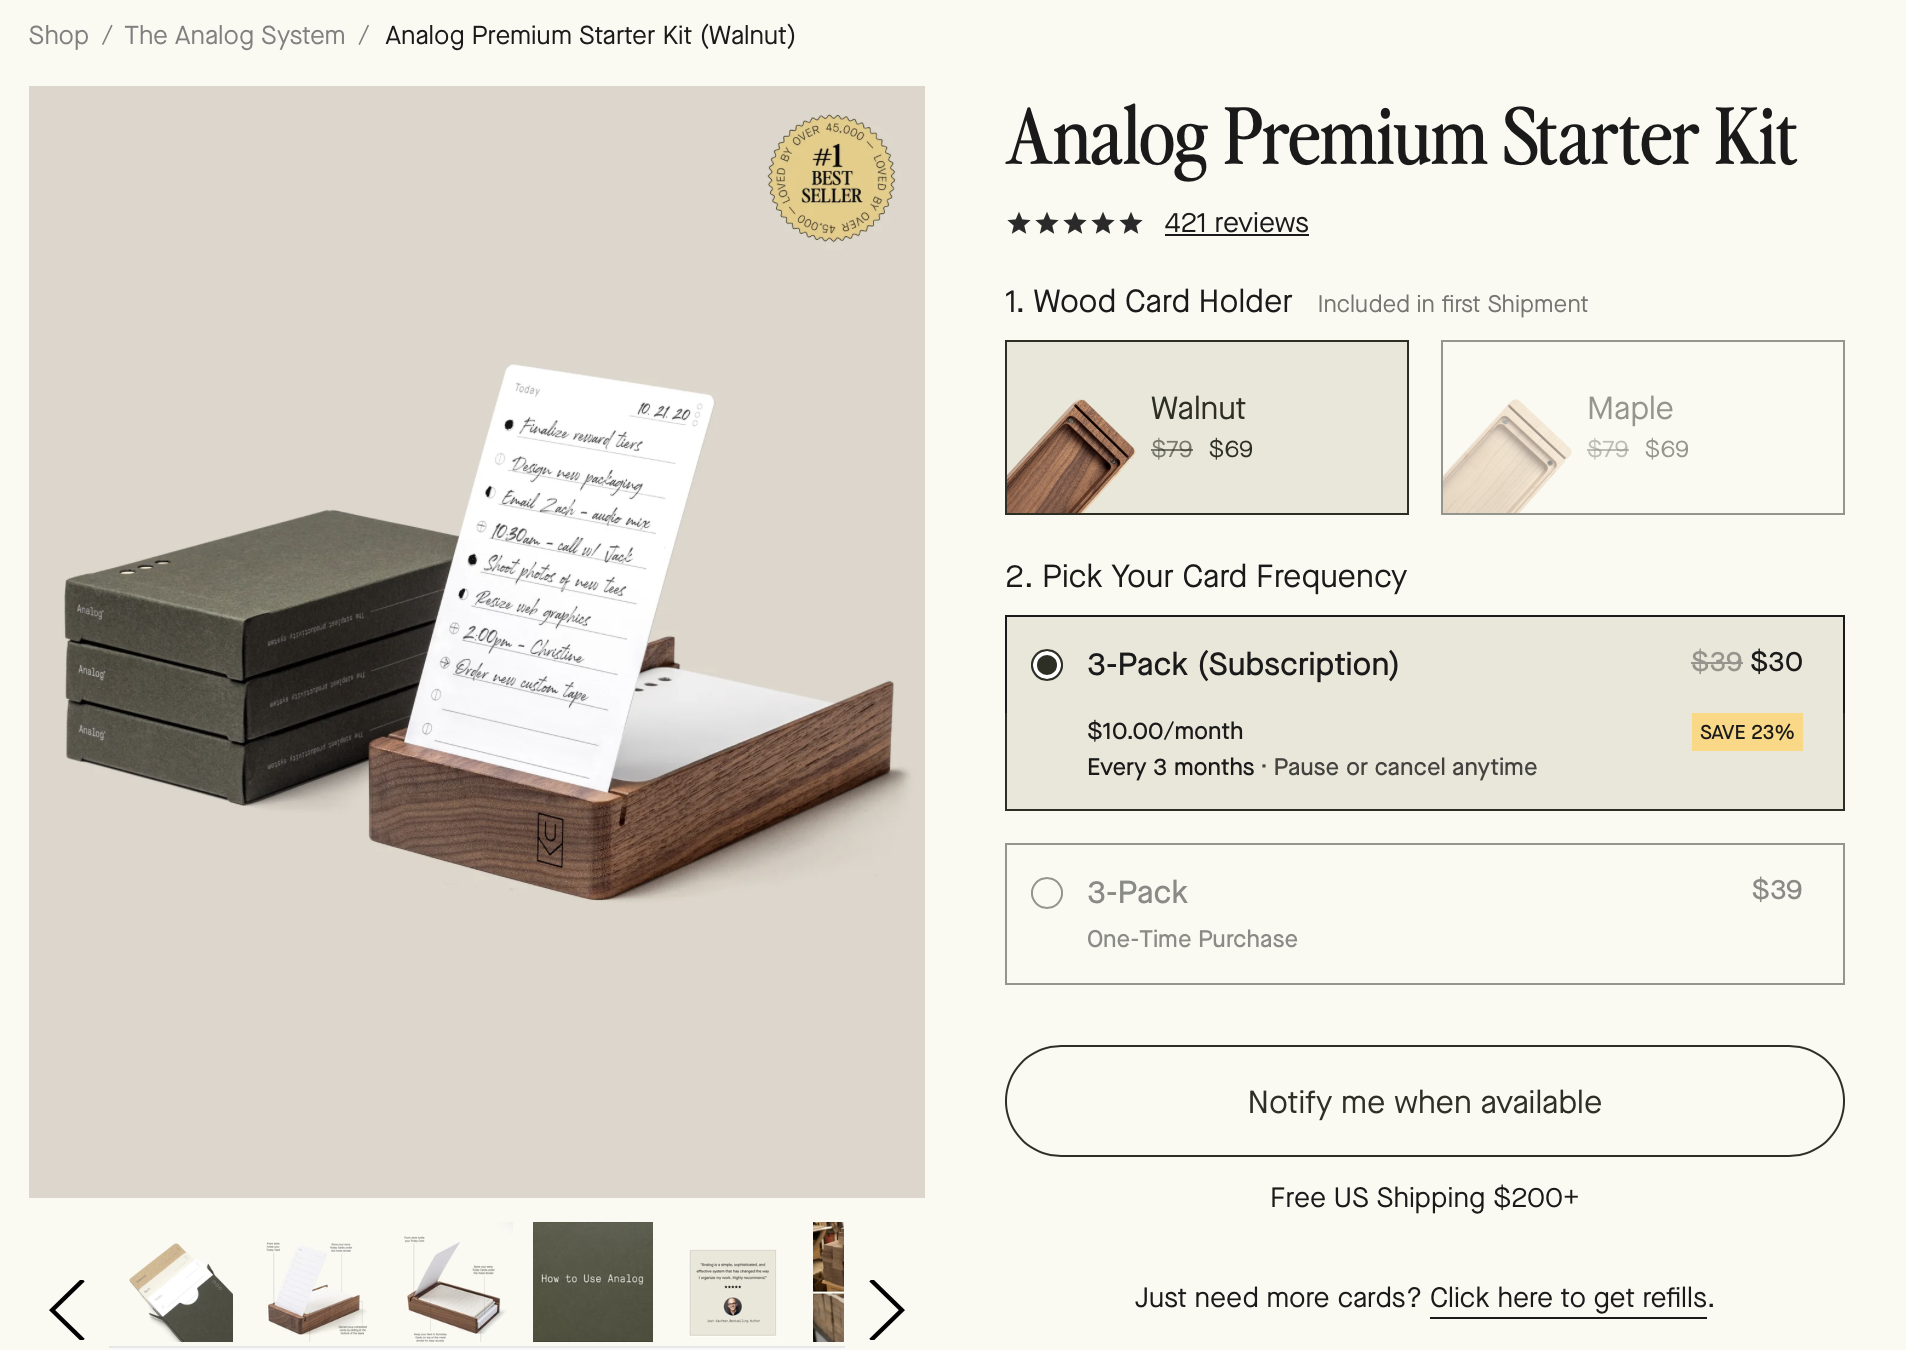1906x1350 pixels.
Task: Navigate to The Analog System breadcrumb
Action: tap(234, 36)
